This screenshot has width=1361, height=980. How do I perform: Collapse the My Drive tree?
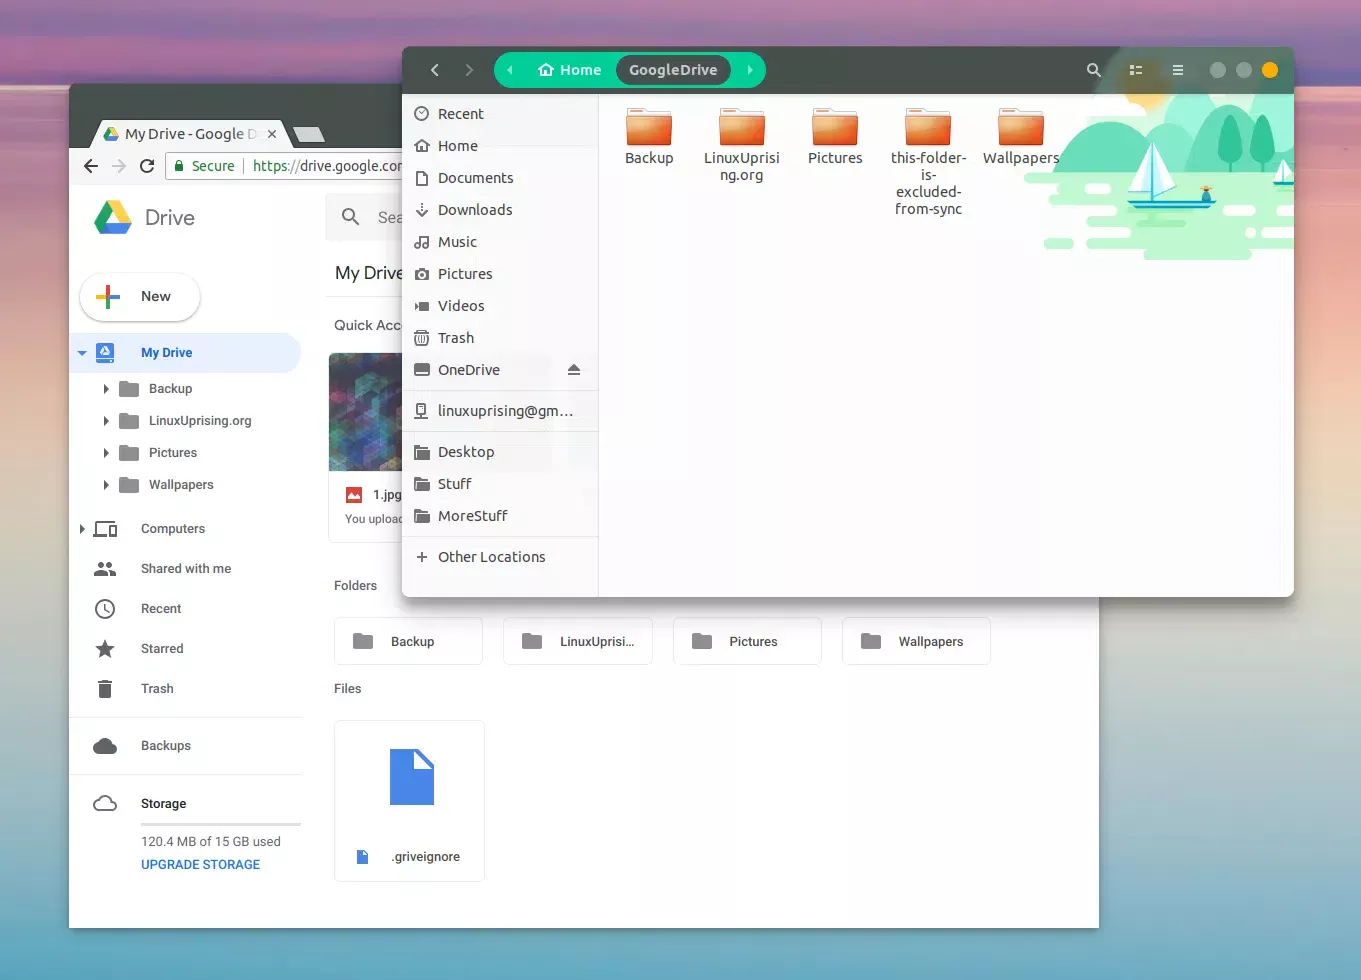coord(82,352)
